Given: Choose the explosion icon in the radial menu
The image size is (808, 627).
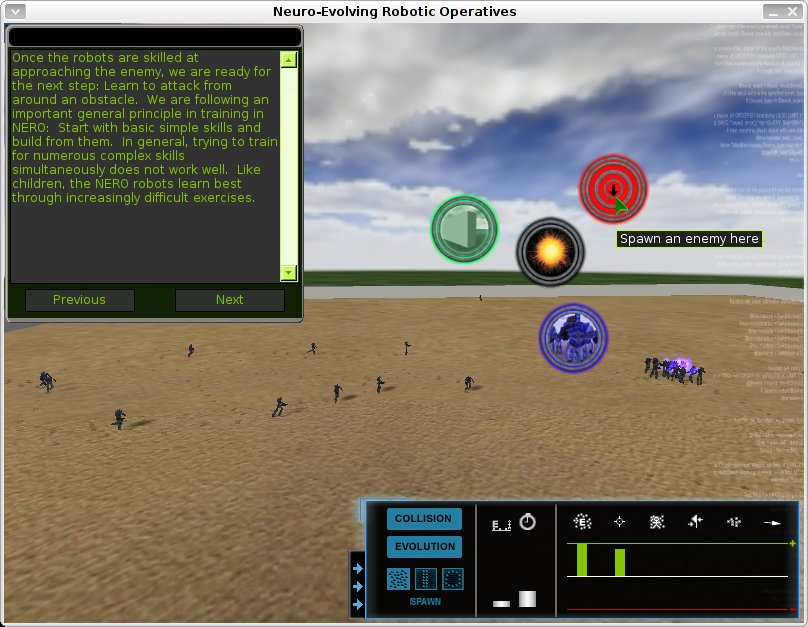Looking at the screenshot, I should pyautogui.click(x=550, y=251).
